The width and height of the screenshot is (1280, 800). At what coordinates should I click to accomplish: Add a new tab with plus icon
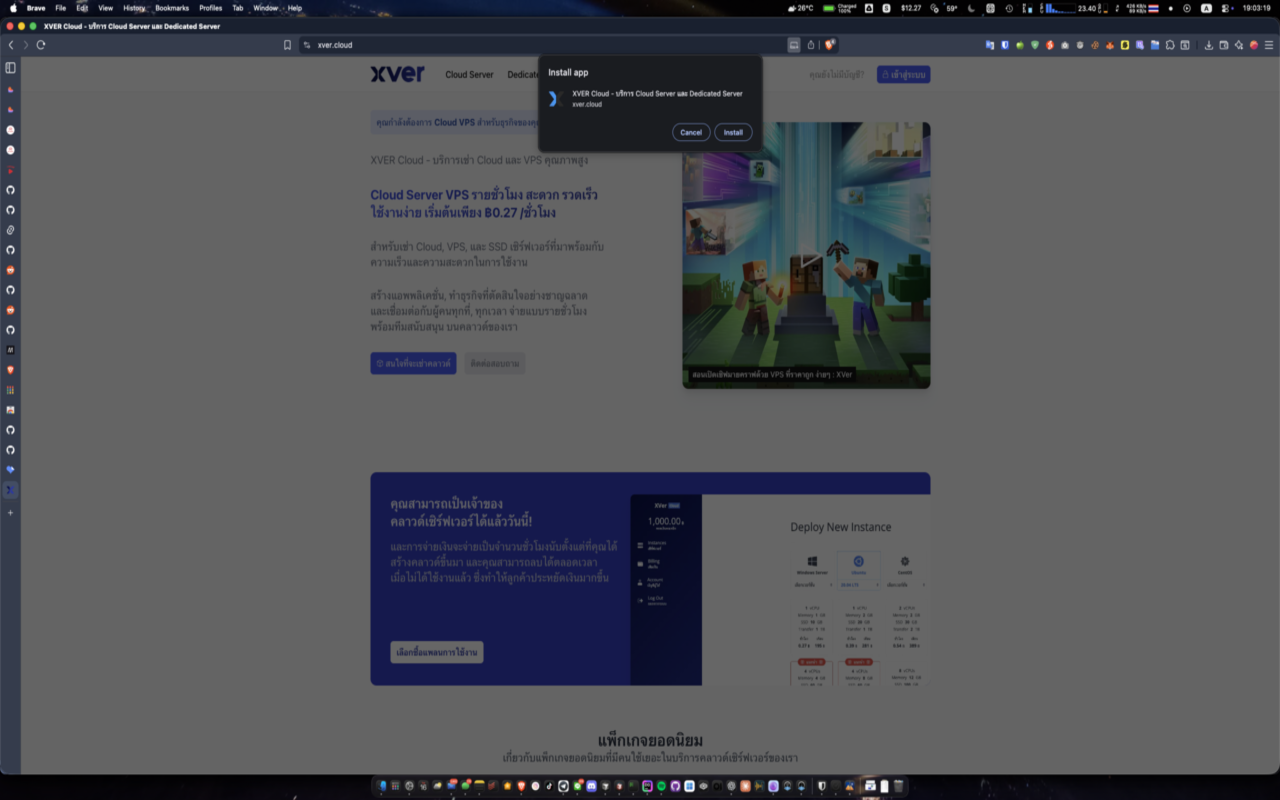click(x=11, y=512)
